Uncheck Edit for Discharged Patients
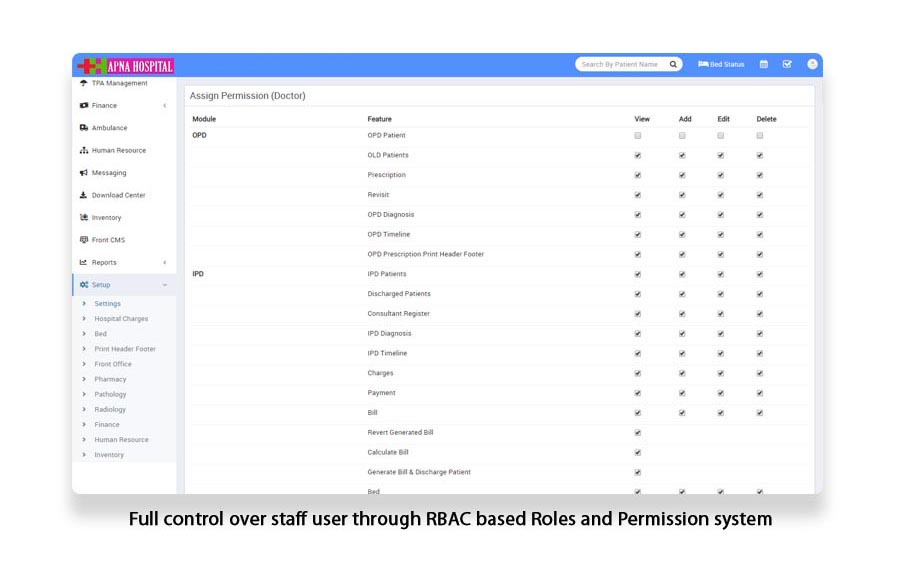 pyautogui.click(x=720, y=294)
